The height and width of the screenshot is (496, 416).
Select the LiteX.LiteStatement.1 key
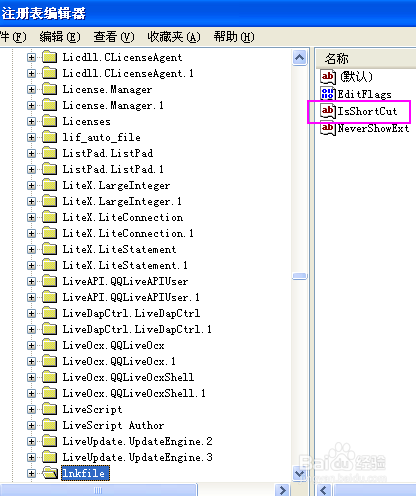click(125, 265)
